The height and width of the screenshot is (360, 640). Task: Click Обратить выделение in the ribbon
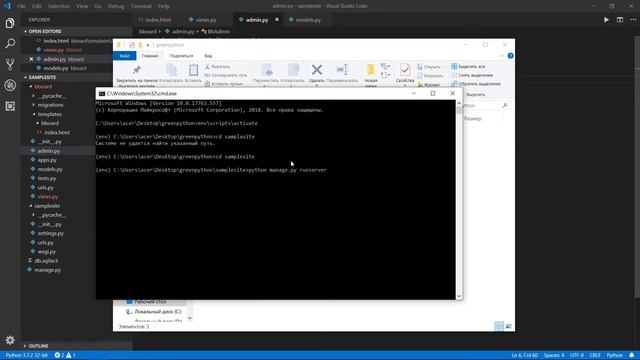pyautogui.click(x=476, y=84)
